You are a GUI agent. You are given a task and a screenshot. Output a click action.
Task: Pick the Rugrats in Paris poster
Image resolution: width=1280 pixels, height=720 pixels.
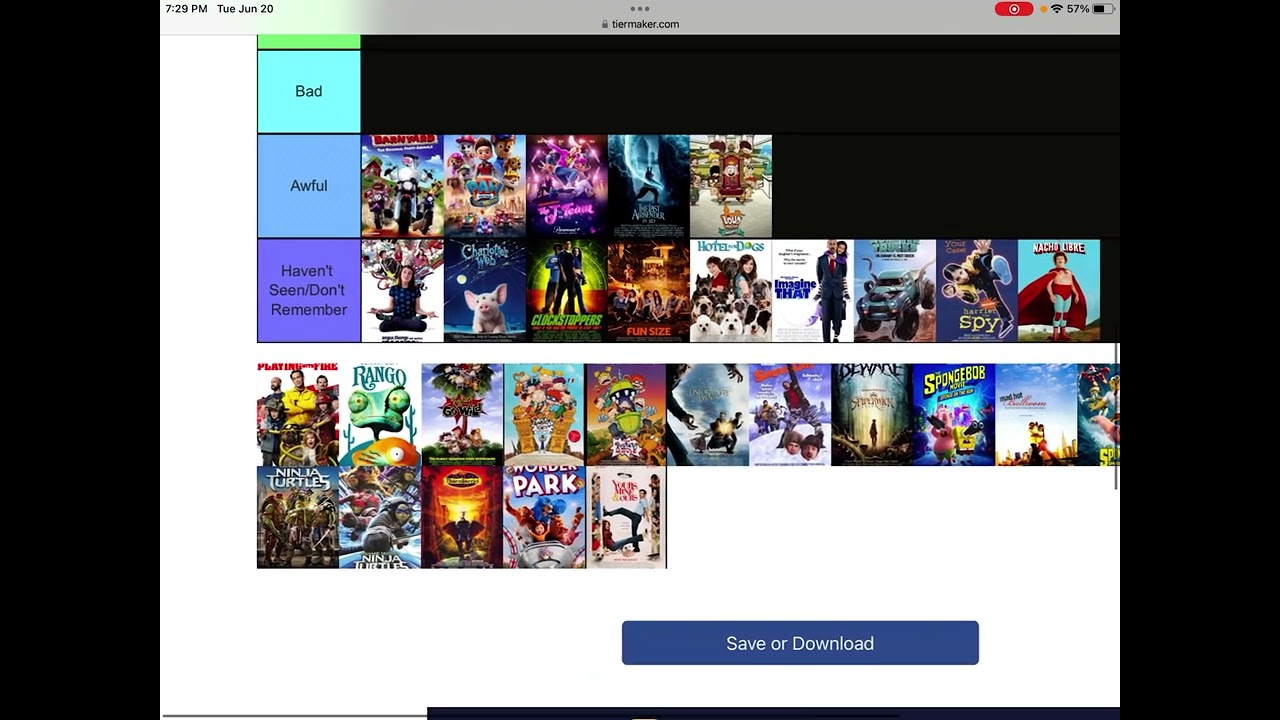(x=544, y=415)
